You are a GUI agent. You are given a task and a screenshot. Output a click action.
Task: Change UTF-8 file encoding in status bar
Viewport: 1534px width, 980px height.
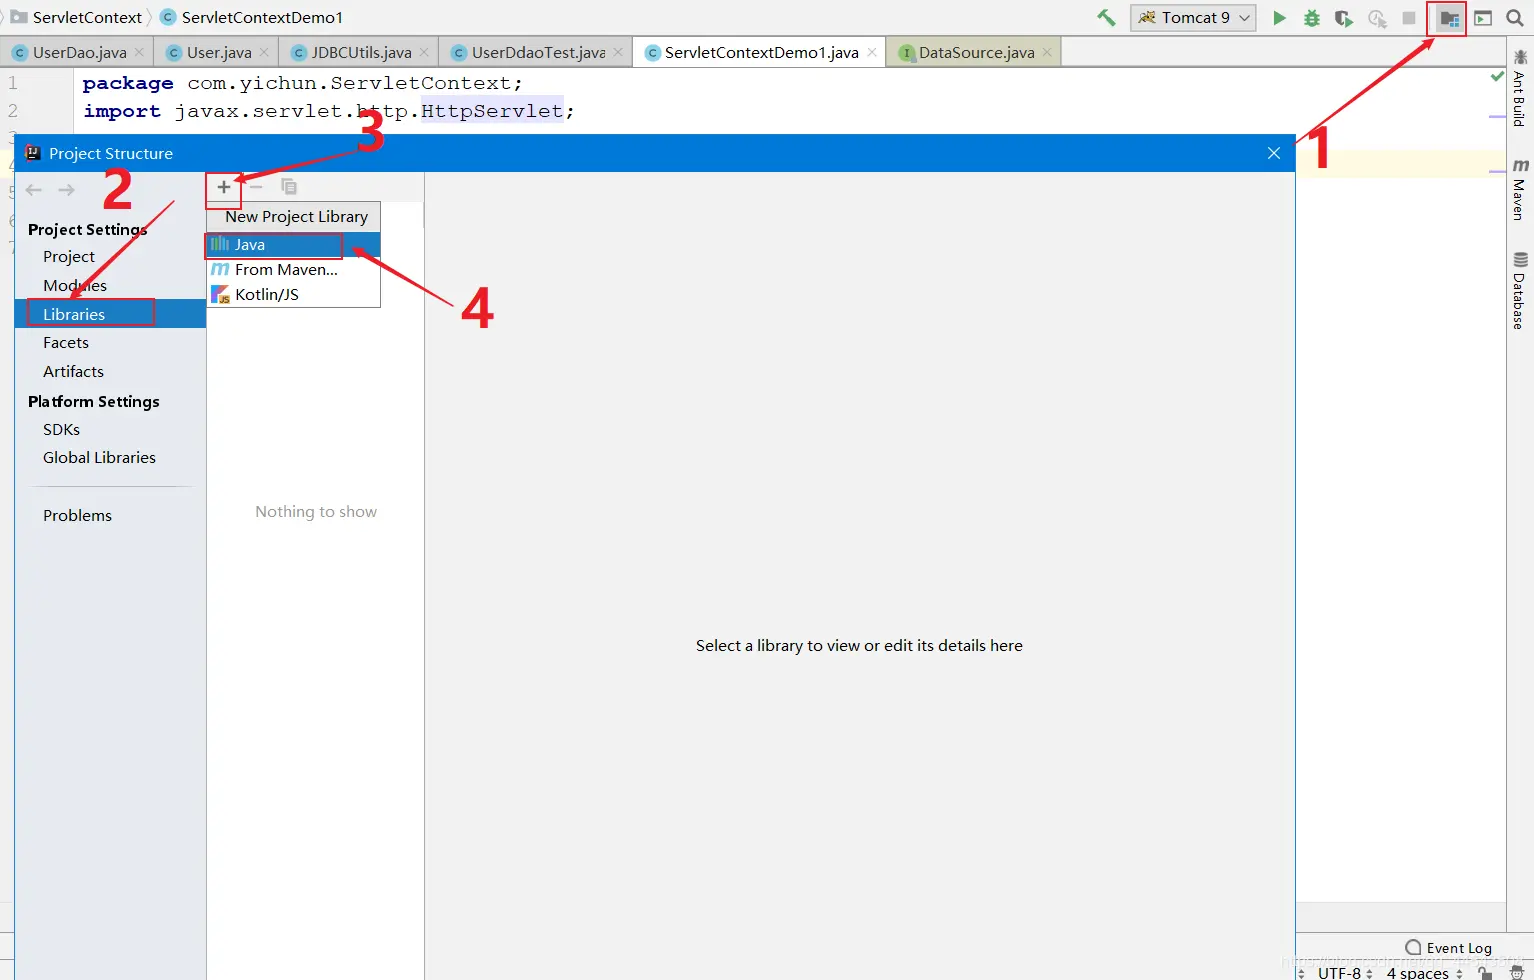tap(1345, 972)
